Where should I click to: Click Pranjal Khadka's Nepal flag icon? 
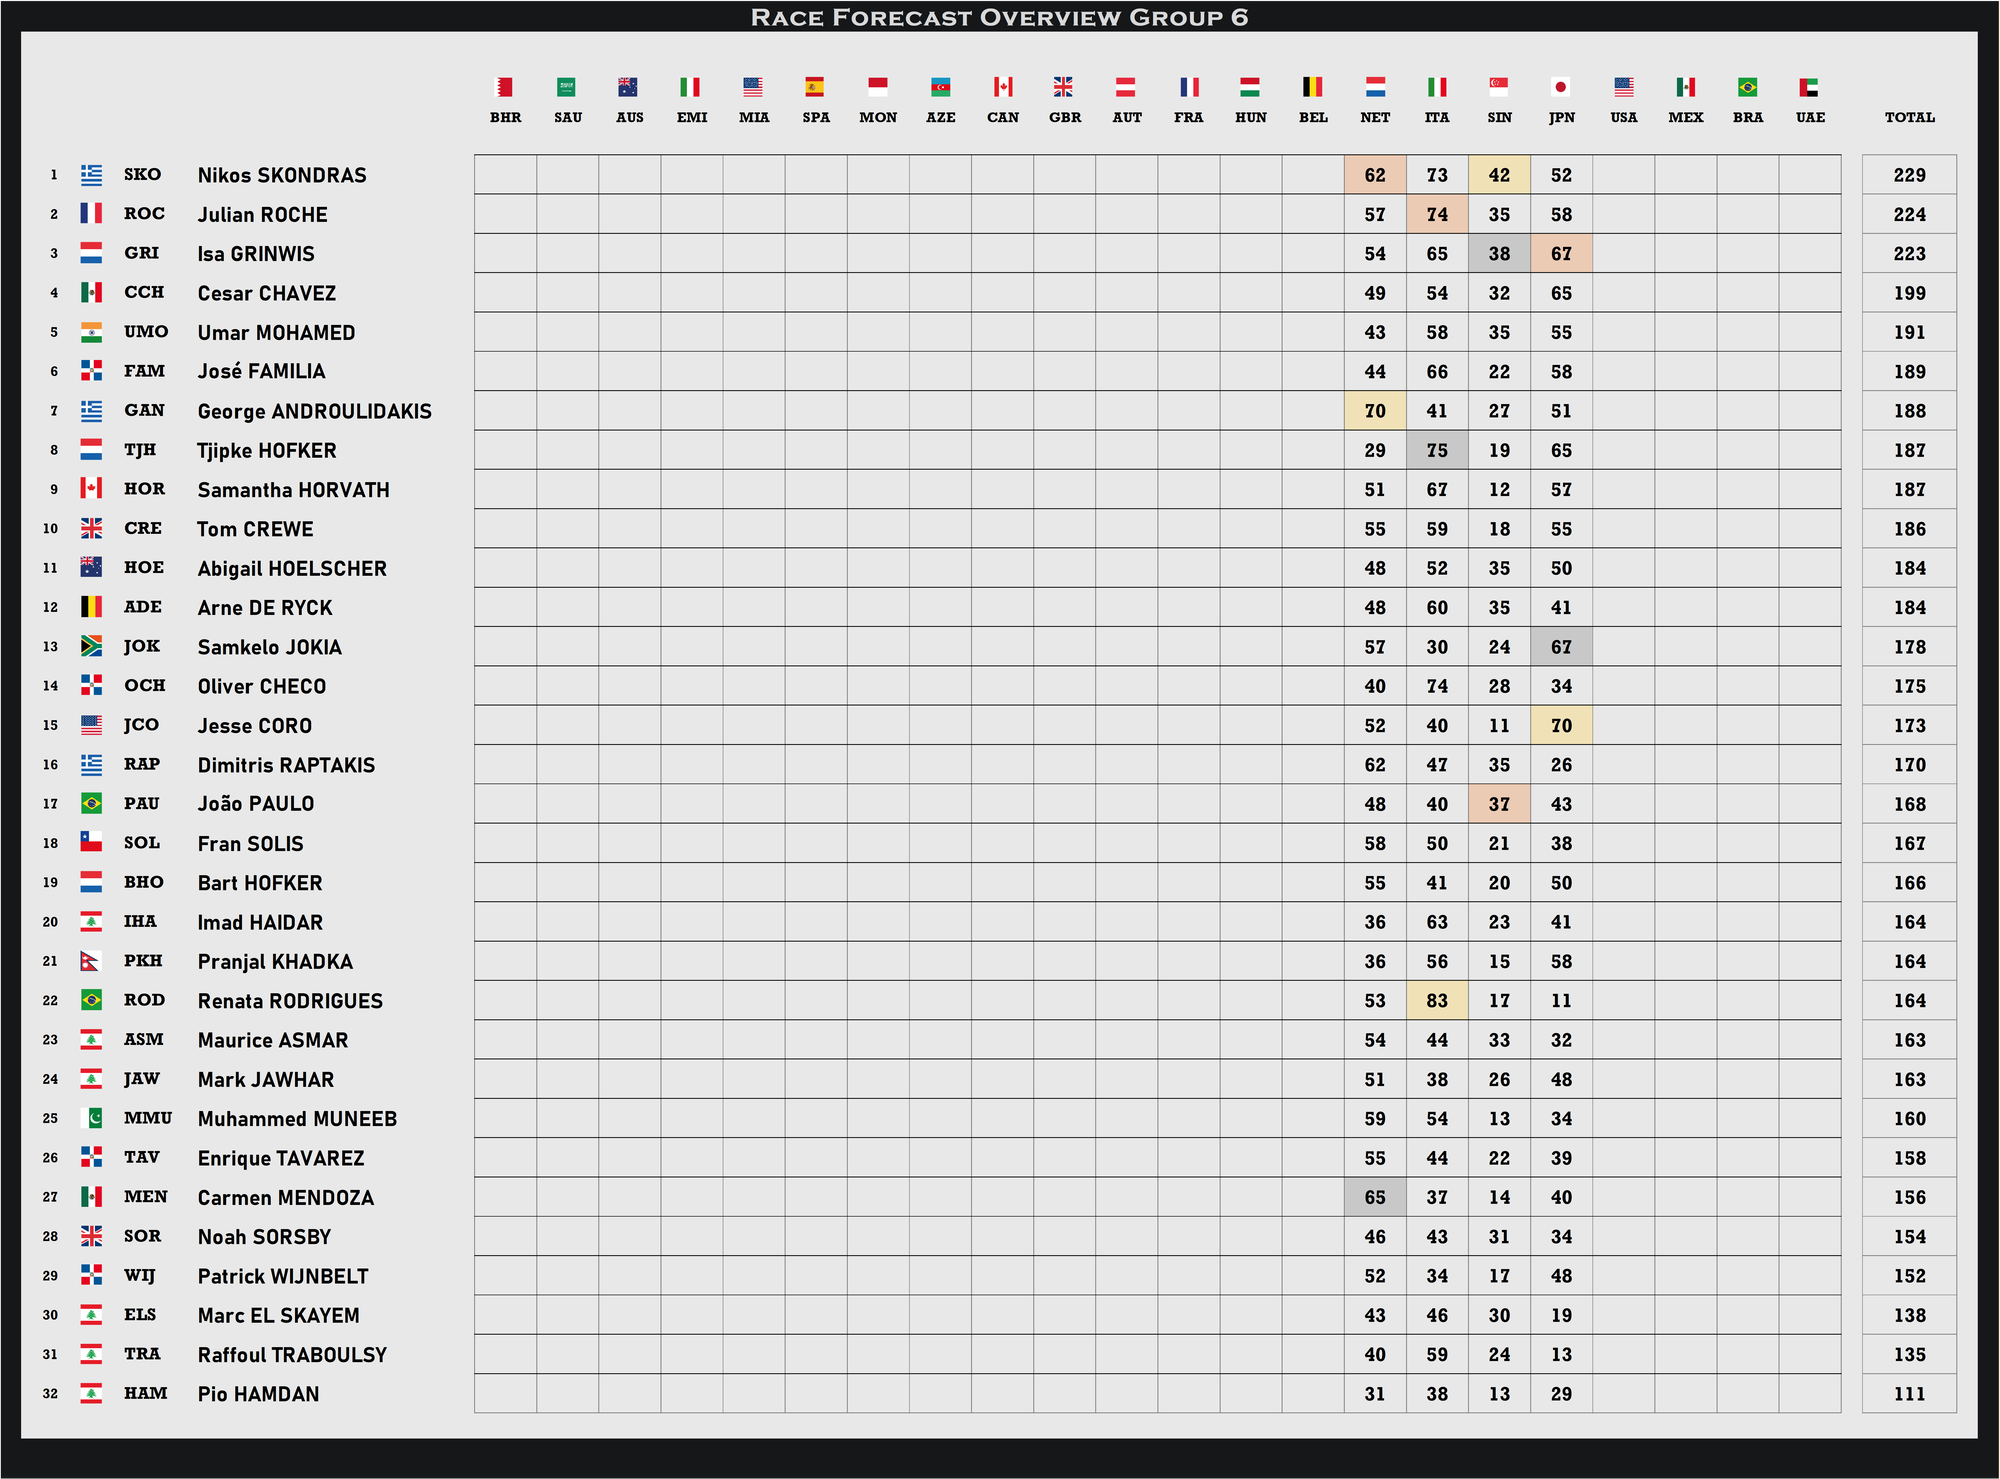click(x=91, y=961)
